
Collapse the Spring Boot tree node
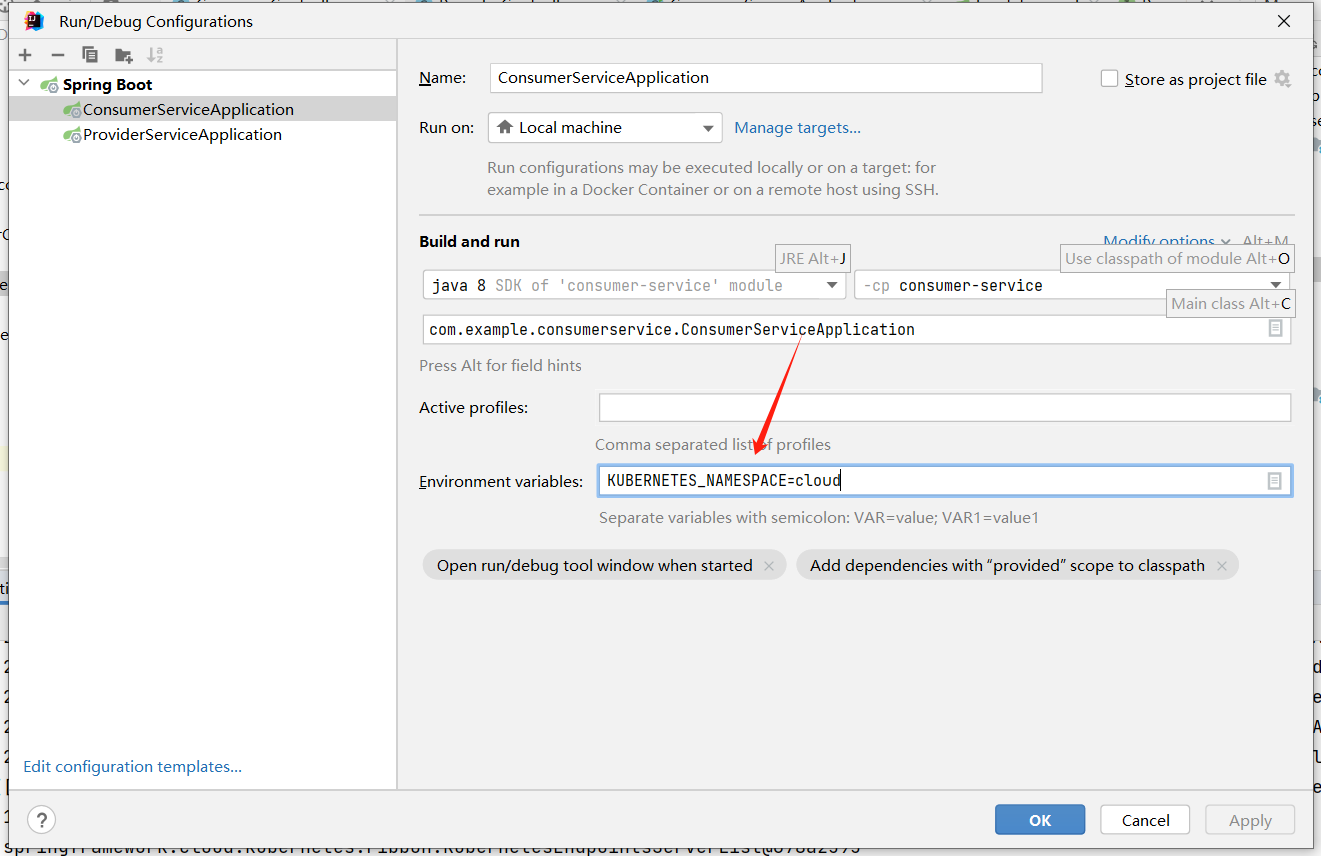click(25, 84)
